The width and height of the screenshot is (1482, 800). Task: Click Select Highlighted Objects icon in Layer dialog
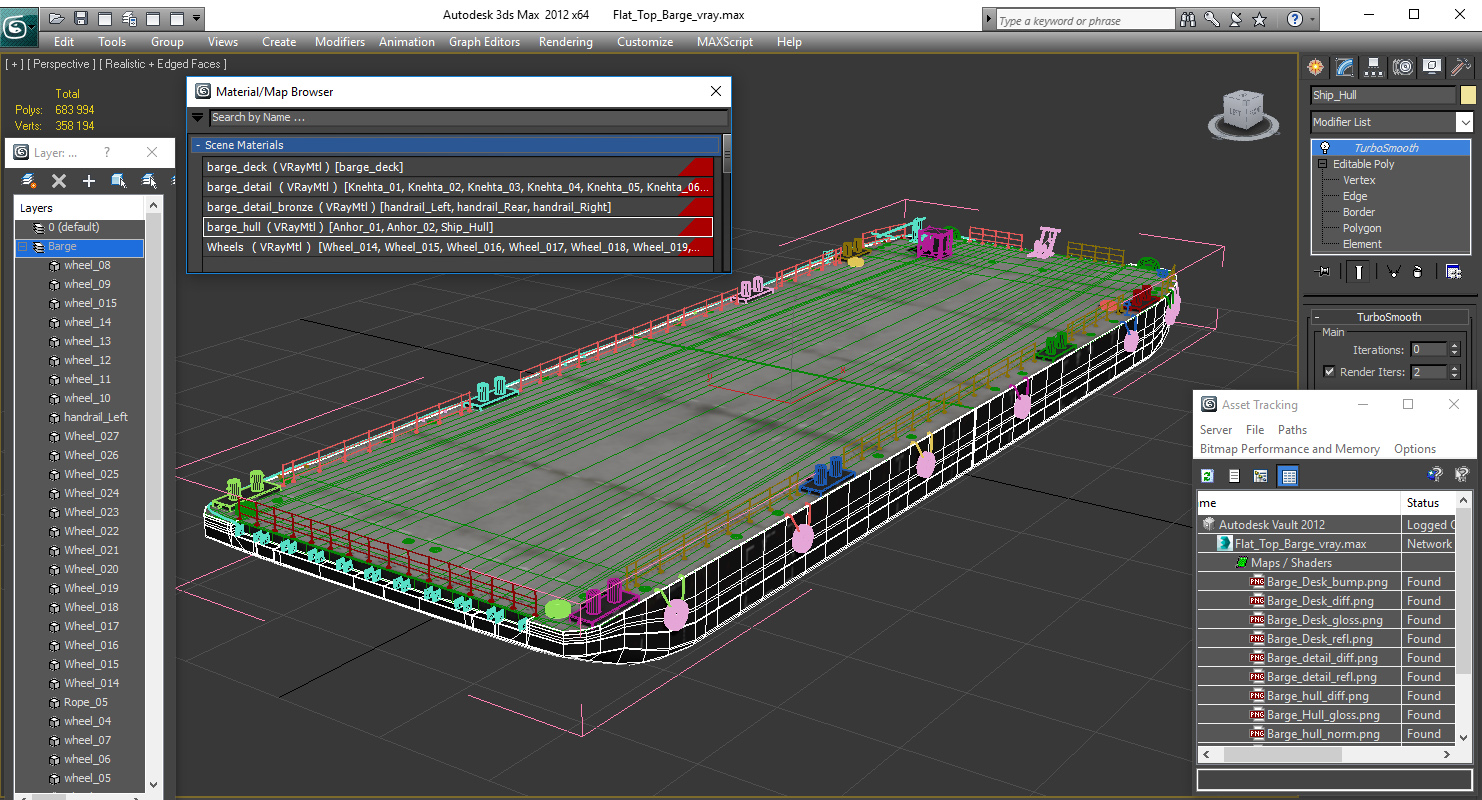click(119, 181)
